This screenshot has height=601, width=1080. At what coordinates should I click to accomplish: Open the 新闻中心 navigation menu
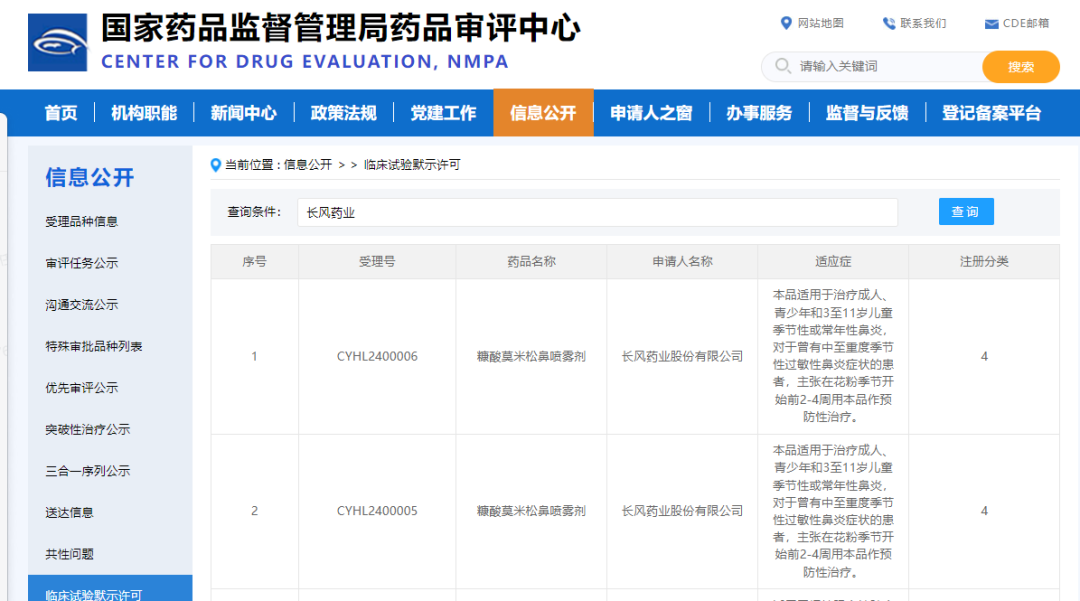243,113
